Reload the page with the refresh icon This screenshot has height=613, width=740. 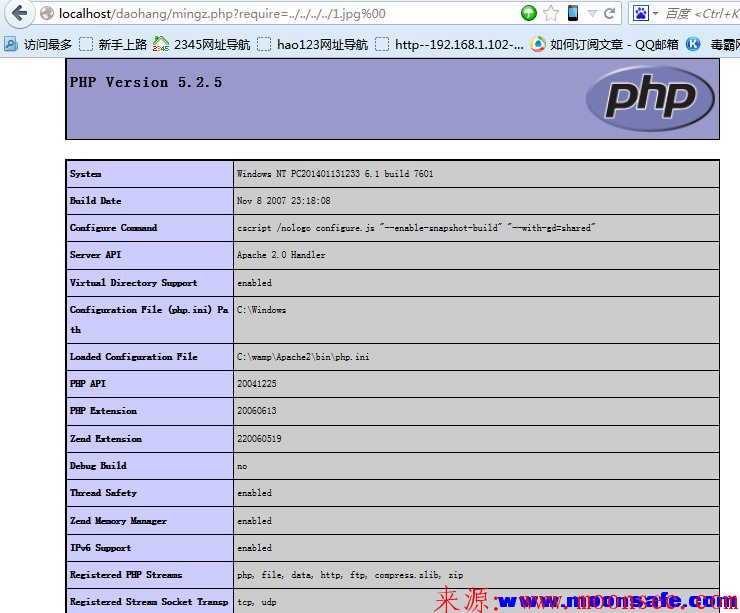pos(609,13)
